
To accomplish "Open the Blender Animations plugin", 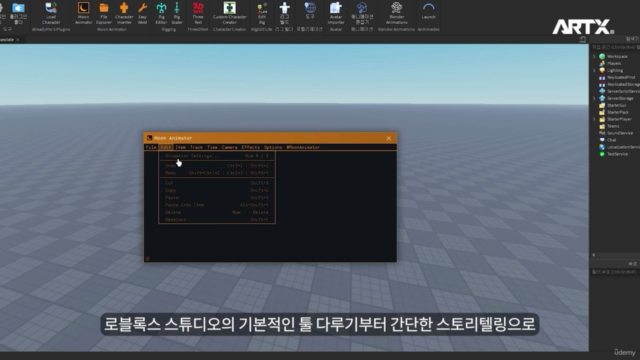I will (396, 13).
